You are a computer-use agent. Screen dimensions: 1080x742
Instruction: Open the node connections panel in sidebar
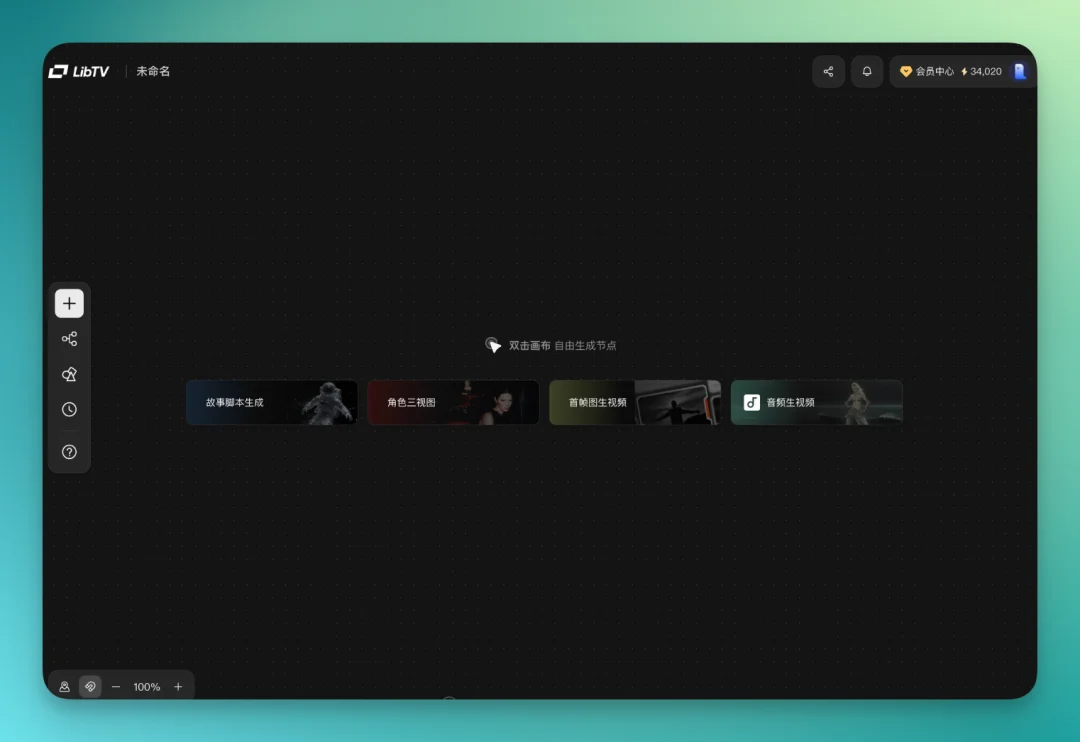(69, 338)
